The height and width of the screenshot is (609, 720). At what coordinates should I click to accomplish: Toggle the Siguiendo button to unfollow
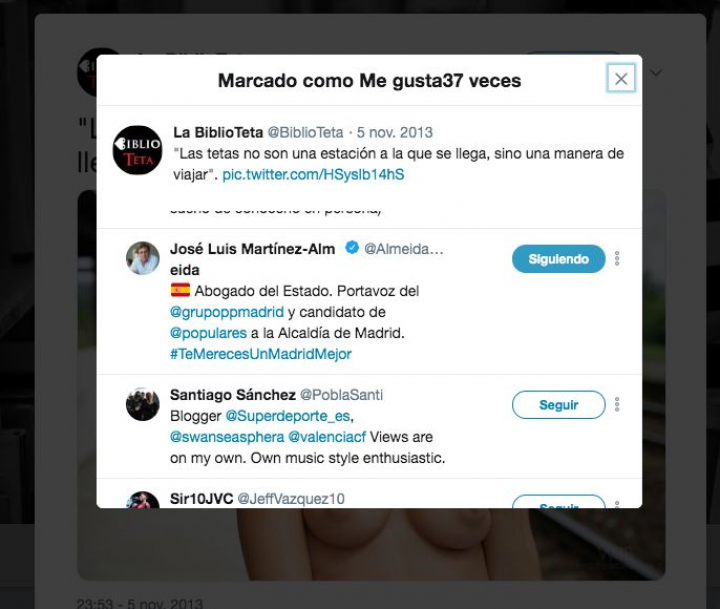coord(558,259)
